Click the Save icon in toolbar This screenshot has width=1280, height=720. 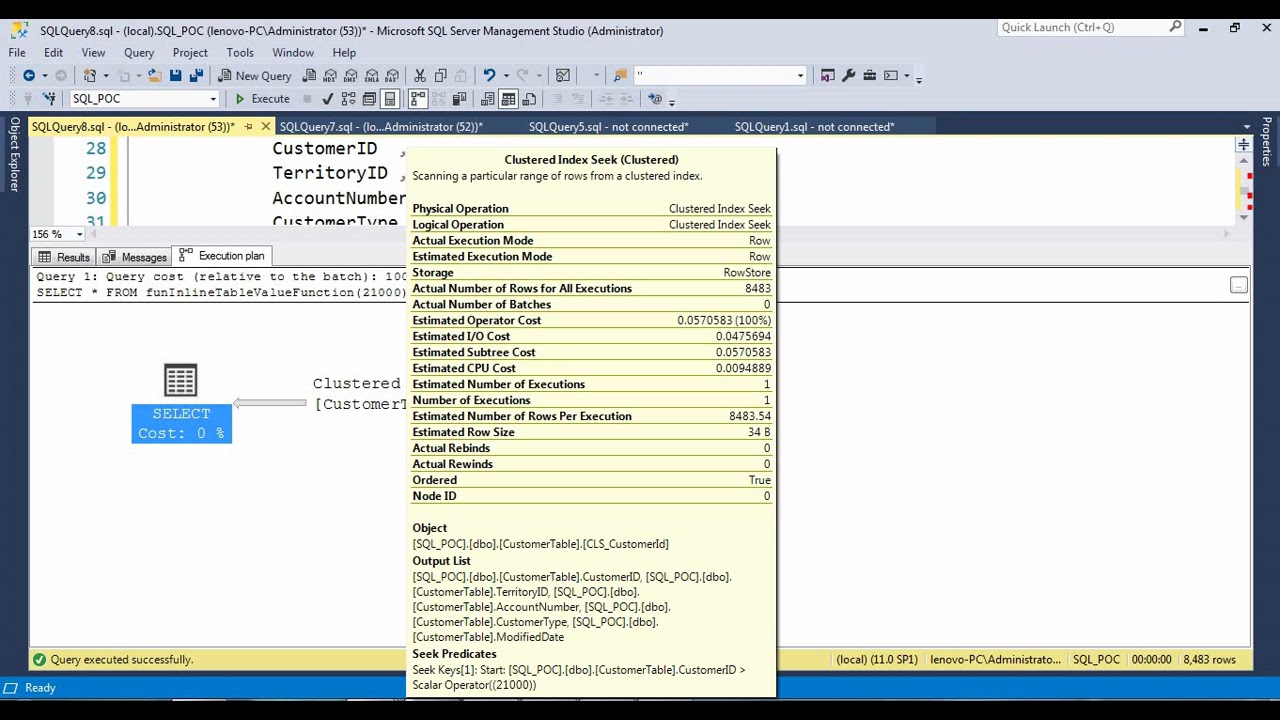pyautogui.click(x=175, y=75)
